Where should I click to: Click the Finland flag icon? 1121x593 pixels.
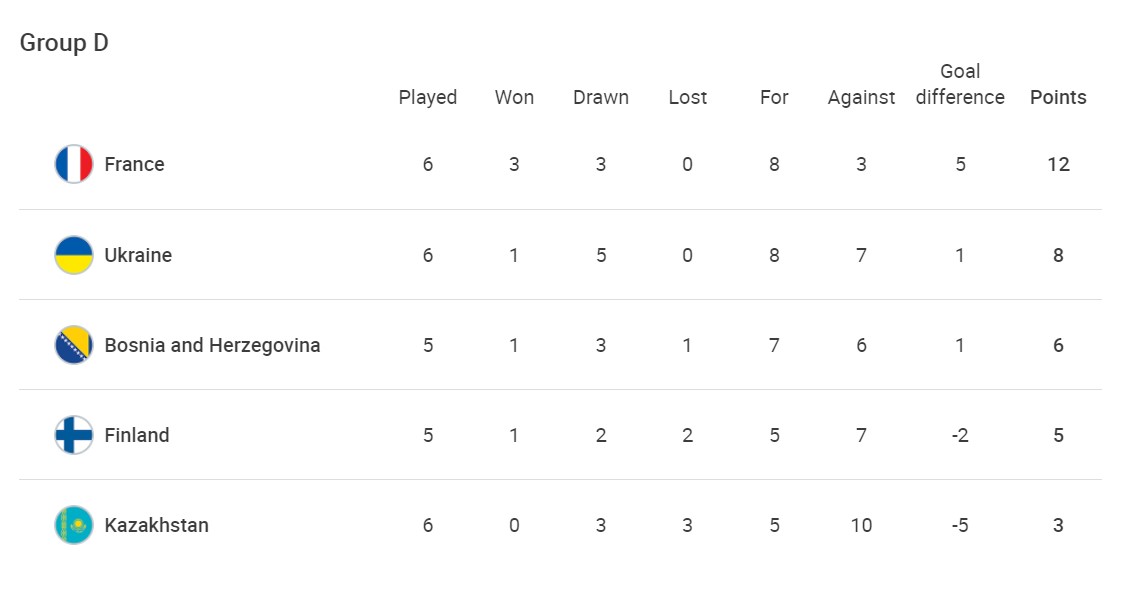click(x=74, y=435)
